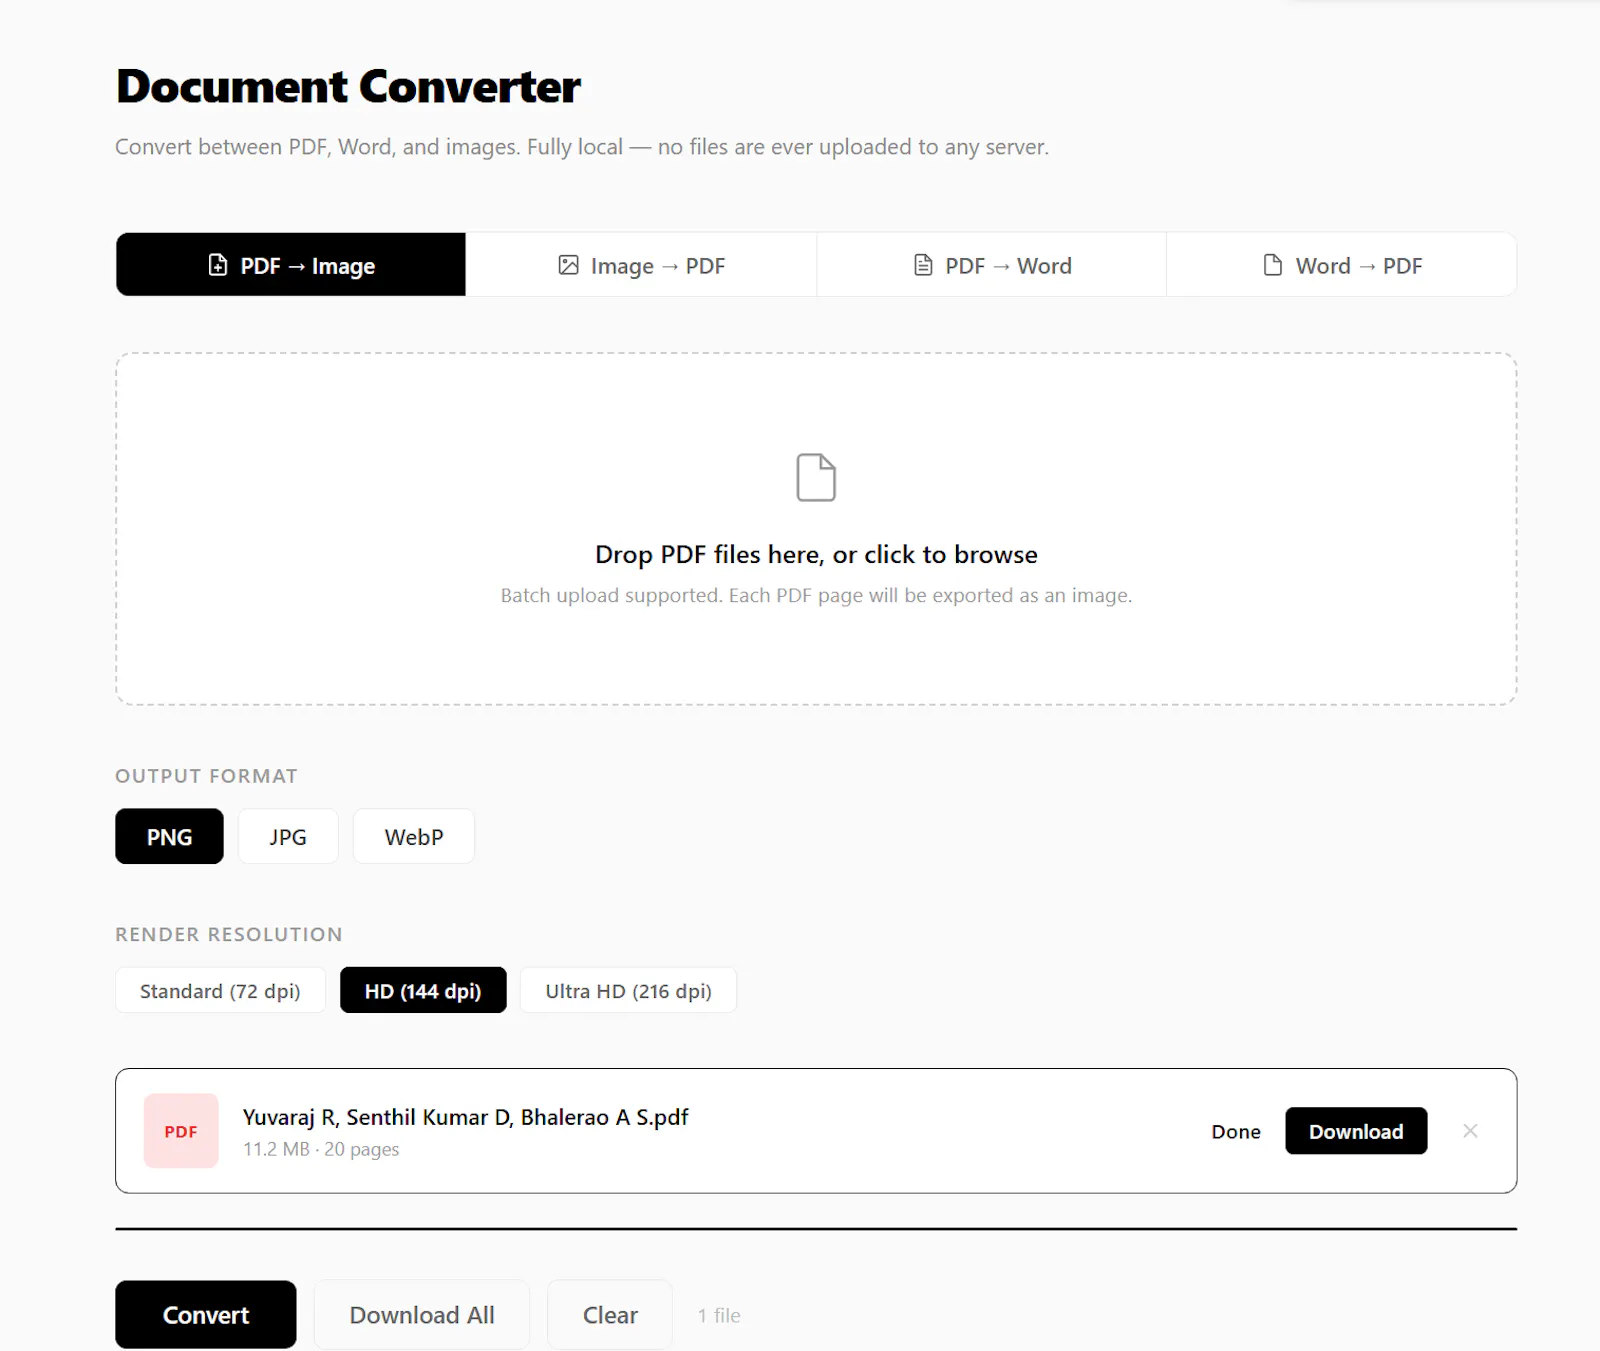This screenshot has height=1351, width=1600.
Task: Select the PDF → Word tab
Action: click(992, 265)
